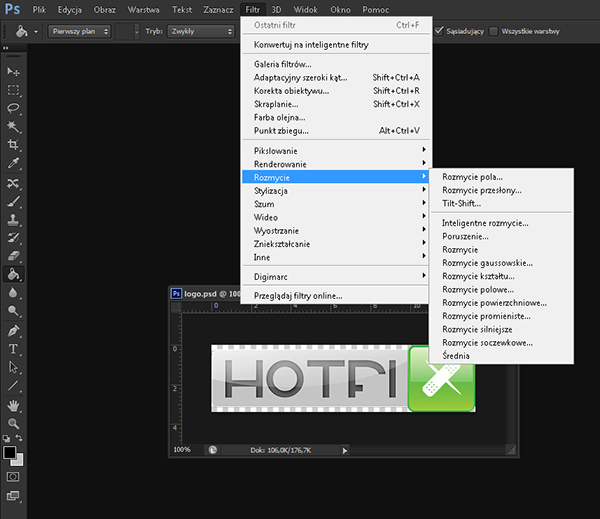Expand toolbox with double-arrow toggle

click(x=5, y=48)
